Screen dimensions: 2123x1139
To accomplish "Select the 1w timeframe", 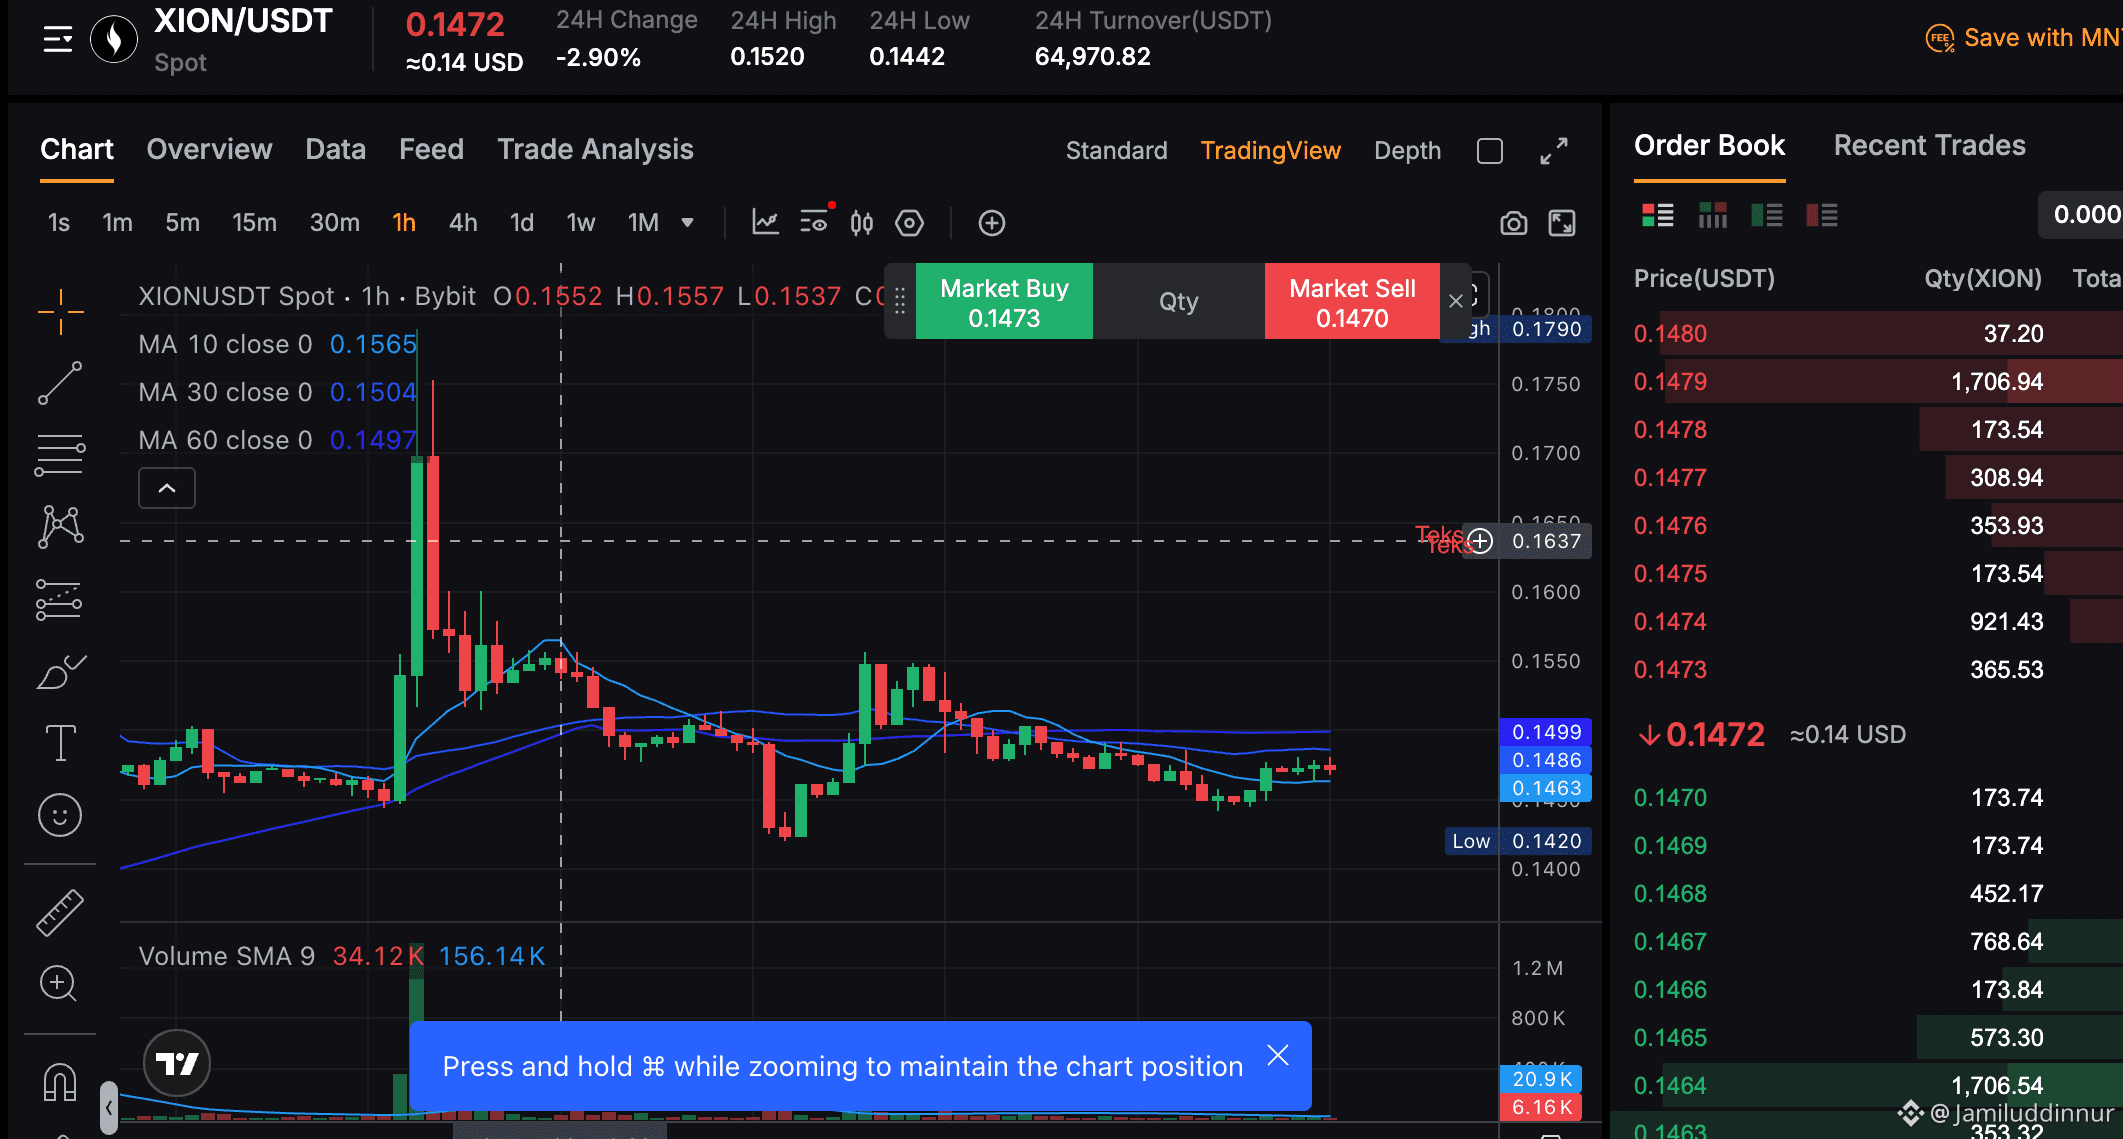I will pos(581,222).
